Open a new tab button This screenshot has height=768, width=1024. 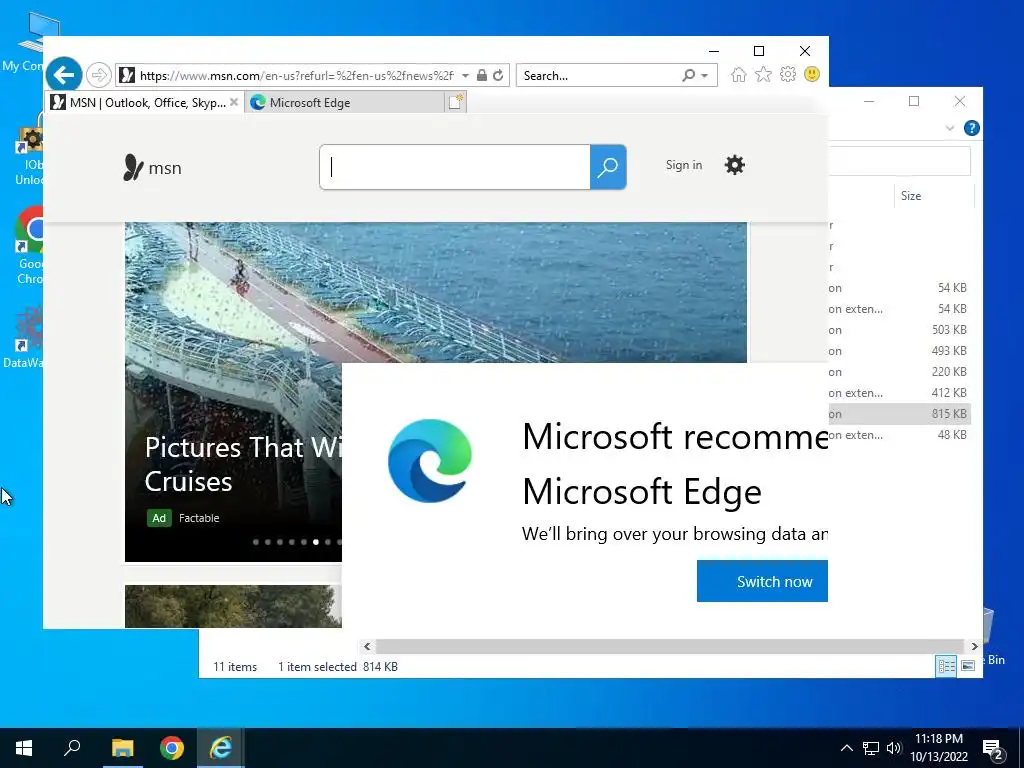pos(456,102)
